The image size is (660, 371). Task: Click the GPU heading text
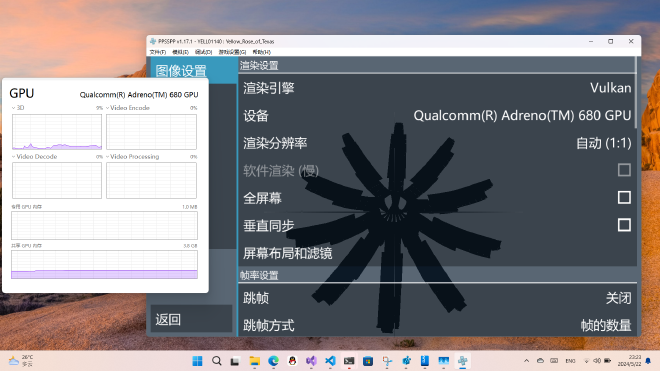coord(21,93)
